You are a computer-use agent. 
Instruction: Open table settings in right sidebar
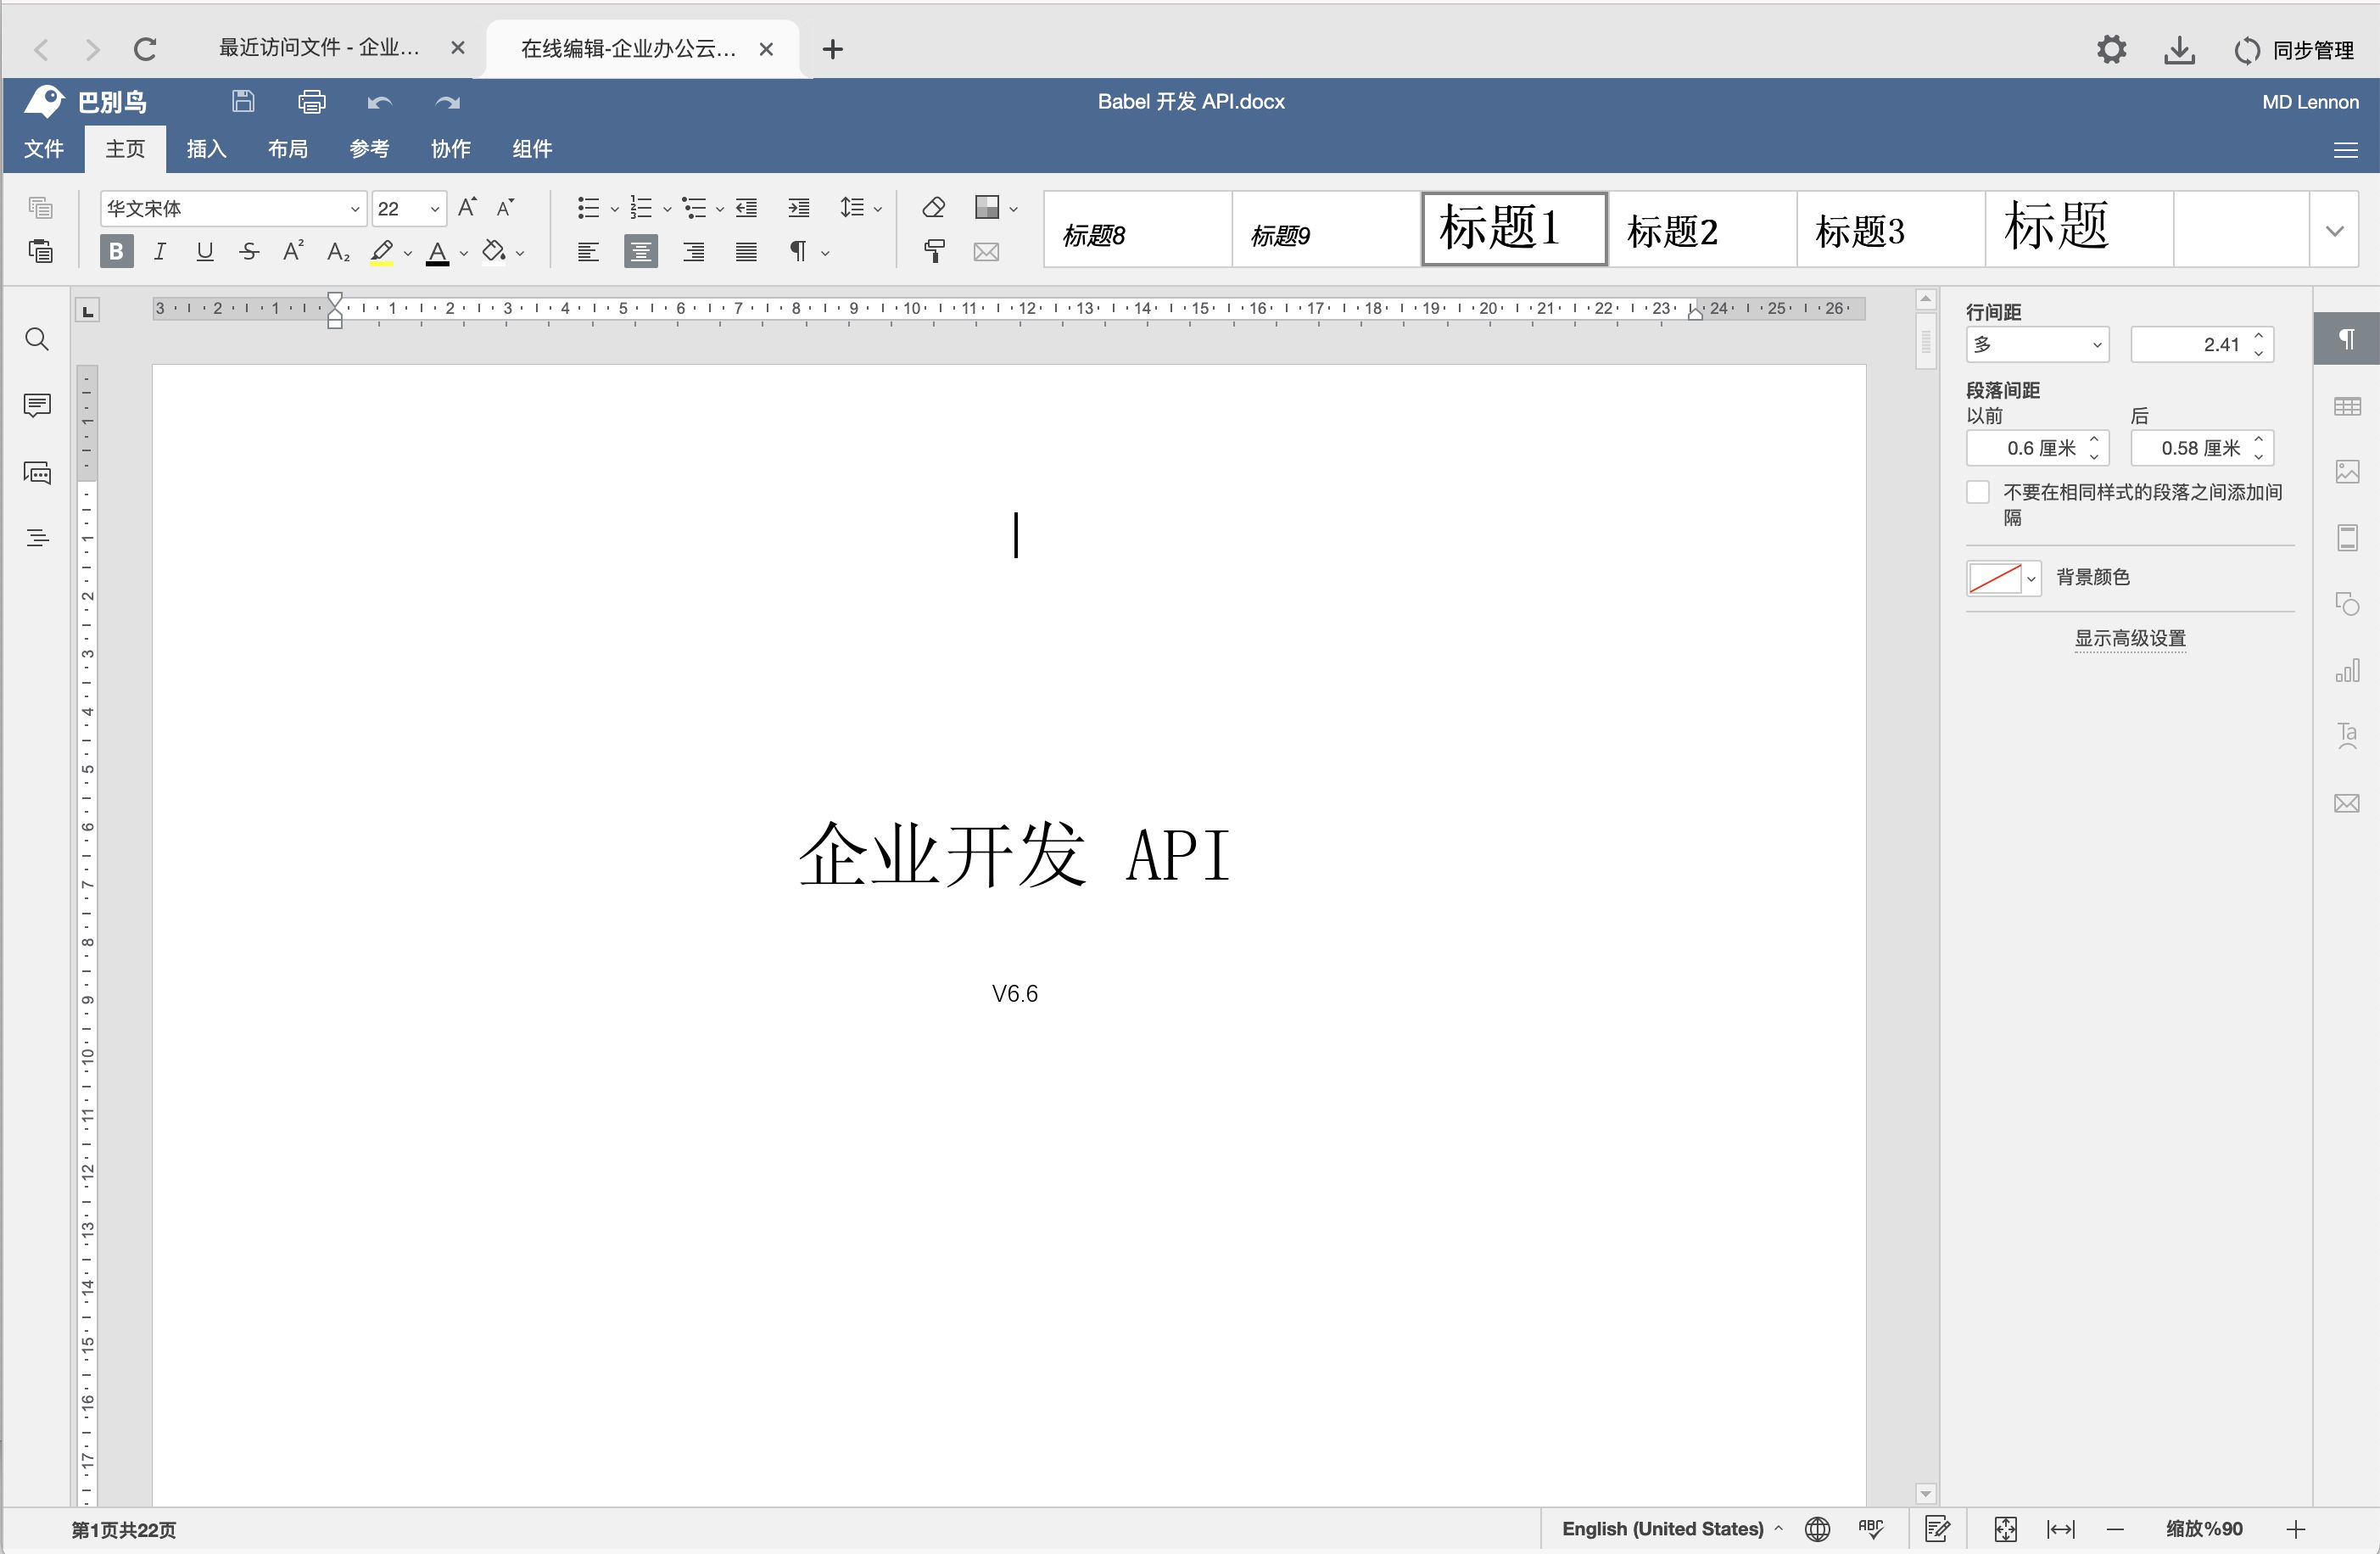(2347, 406)
